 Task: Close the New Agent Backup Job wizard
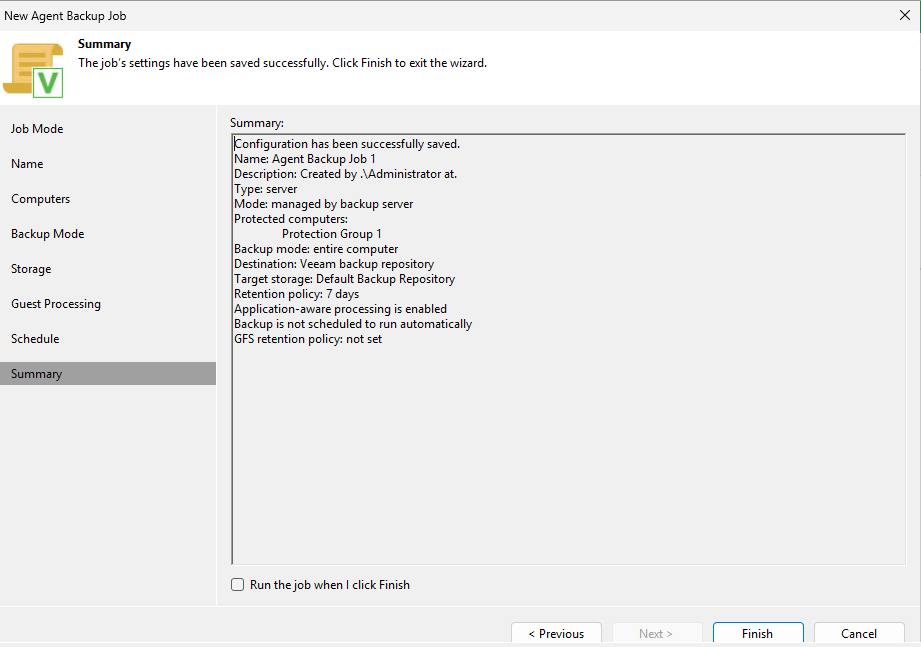click(905, 15)
